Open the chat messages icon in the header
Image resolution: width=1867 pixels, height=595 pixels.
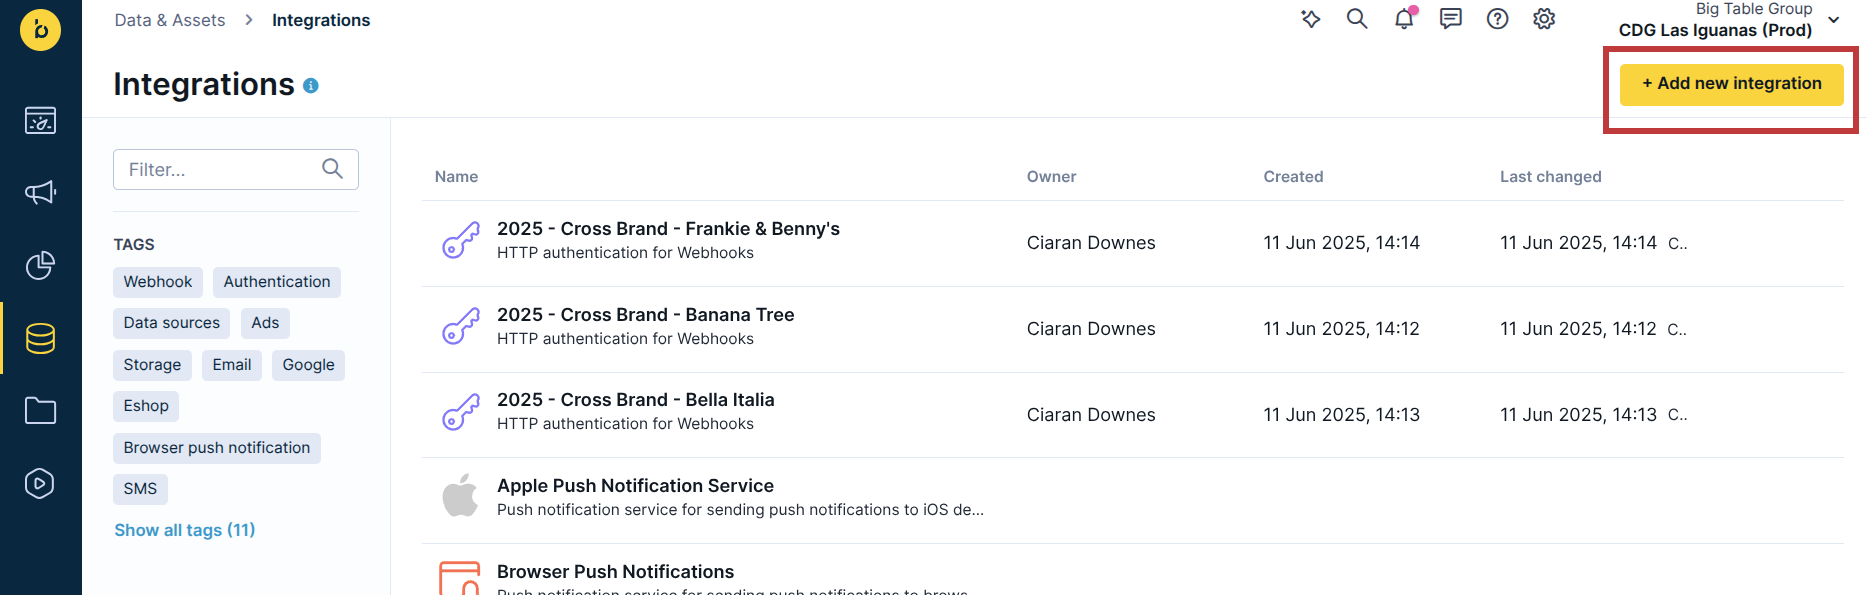(1451, 19)
